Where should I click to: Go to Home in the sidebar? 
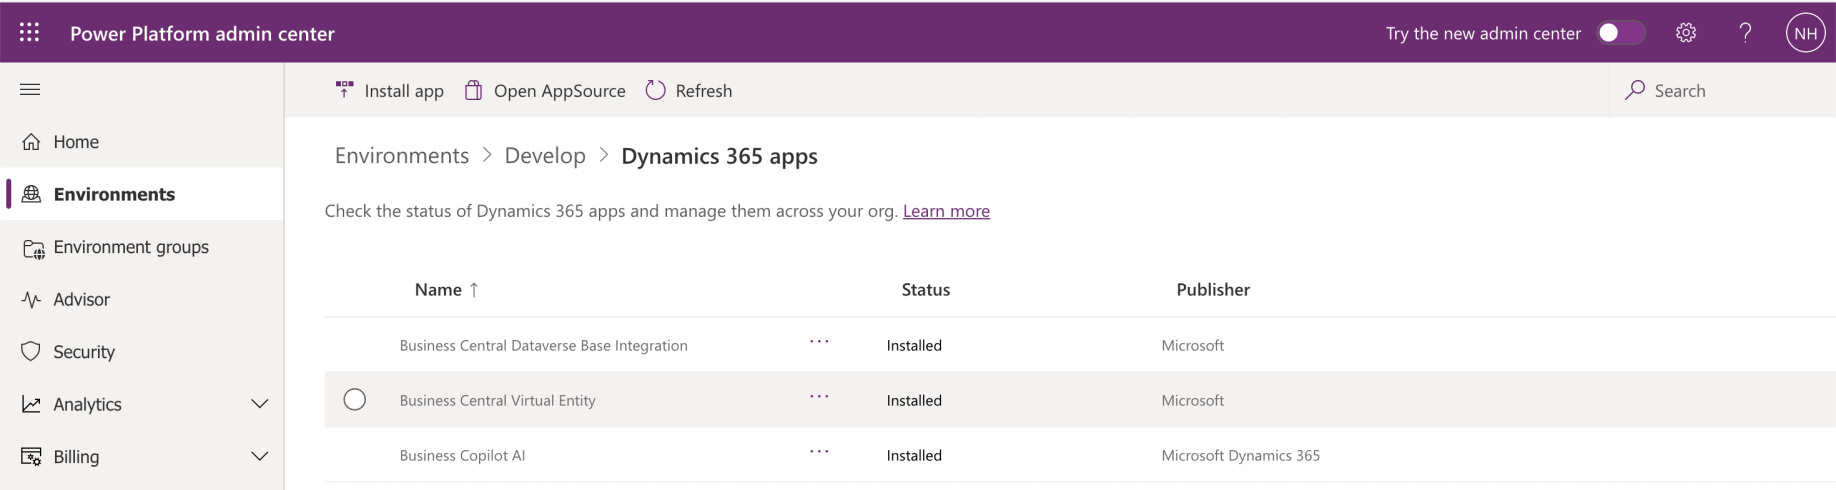click(x=76, y=142)
